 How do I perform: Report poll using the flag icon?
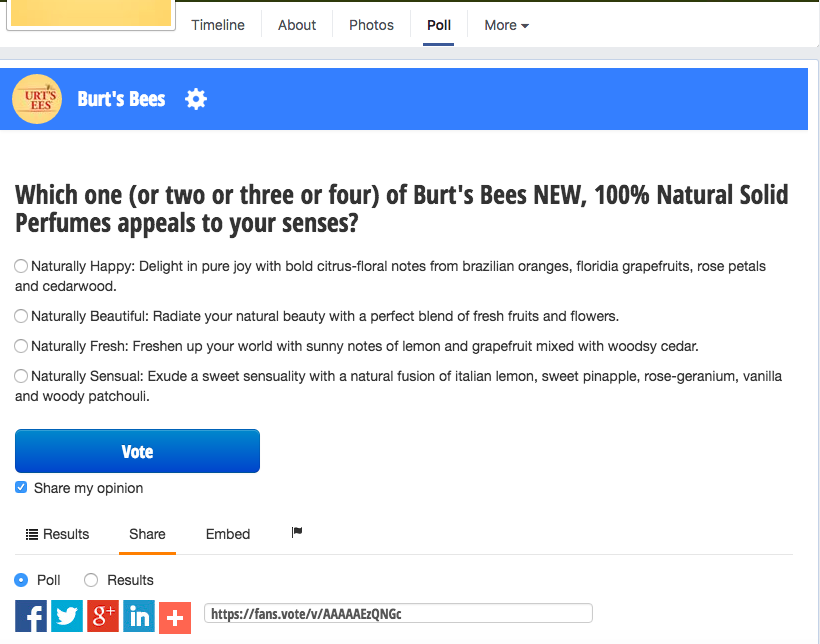pos(297,533)
